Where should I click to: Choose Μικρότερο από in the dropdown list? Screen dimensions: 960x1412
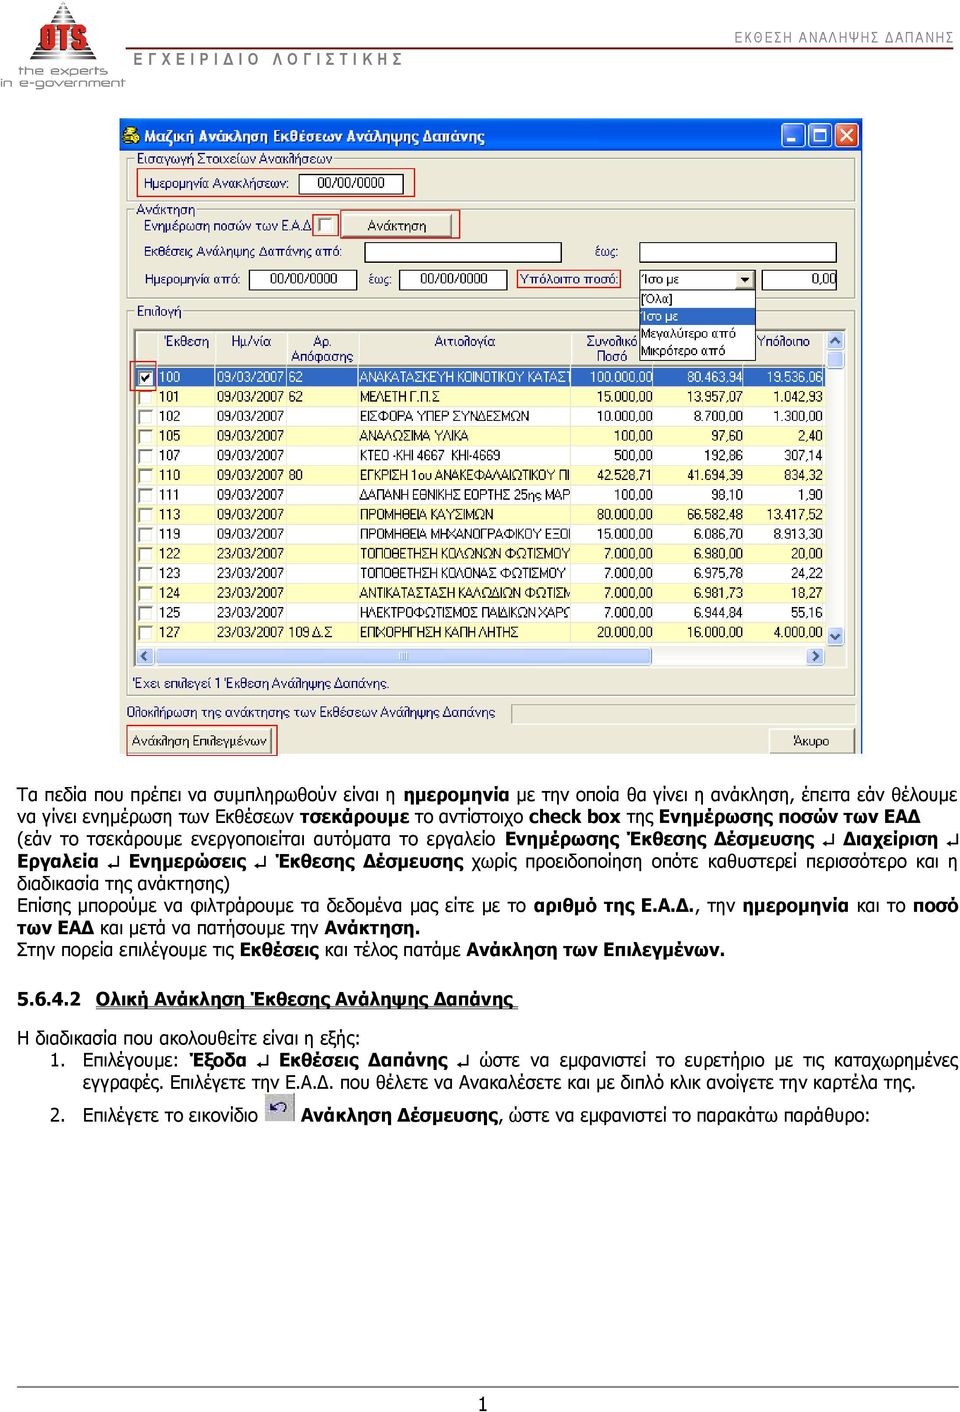[x=697, y=351]
